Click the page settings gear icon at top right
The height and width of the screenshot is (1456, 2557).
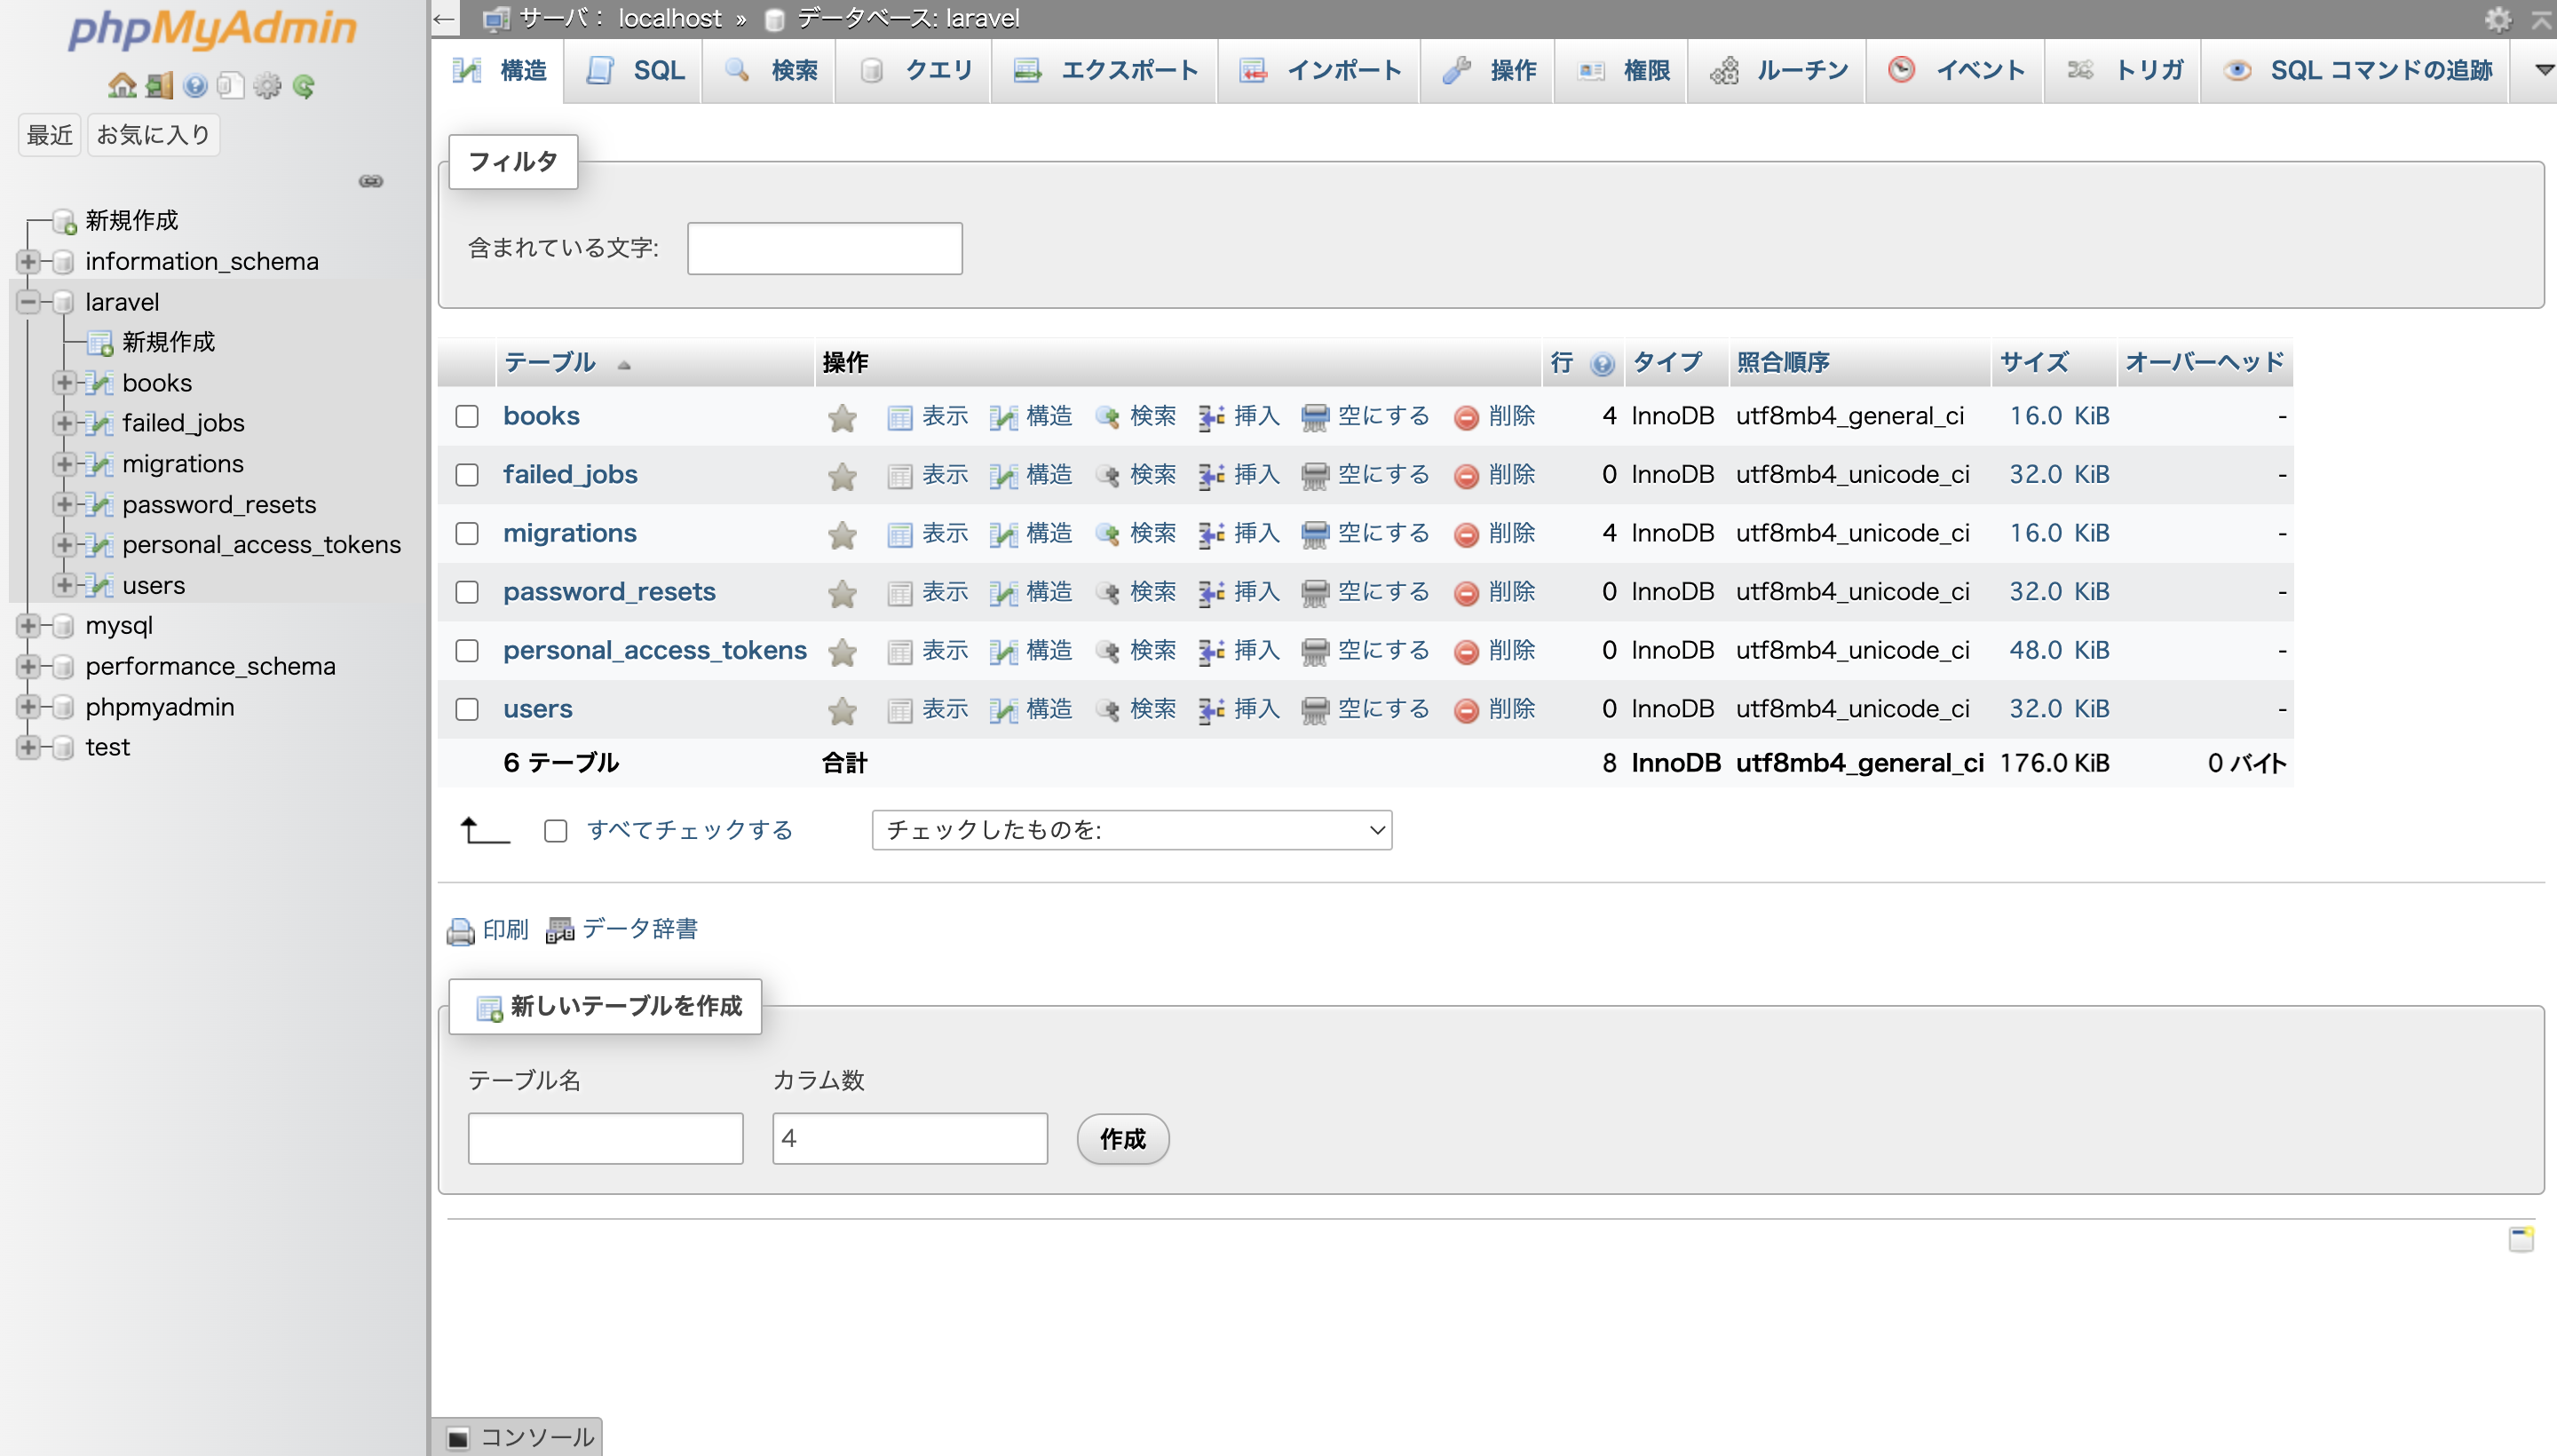(x=2497, y=19)
